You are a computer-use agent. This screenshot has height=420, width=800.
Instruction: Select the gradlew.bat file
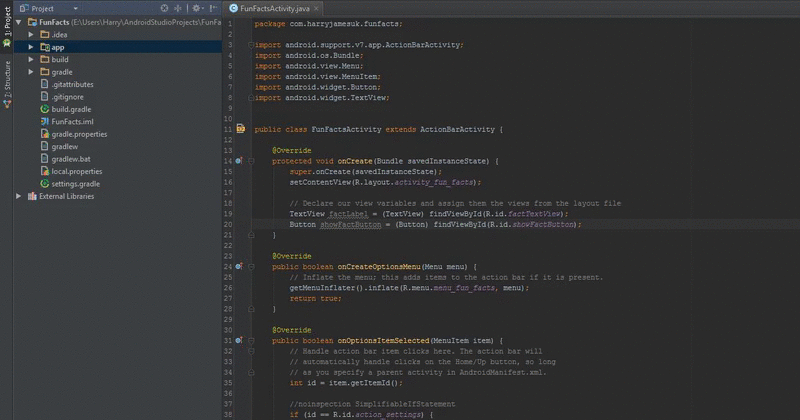[70, 159]
